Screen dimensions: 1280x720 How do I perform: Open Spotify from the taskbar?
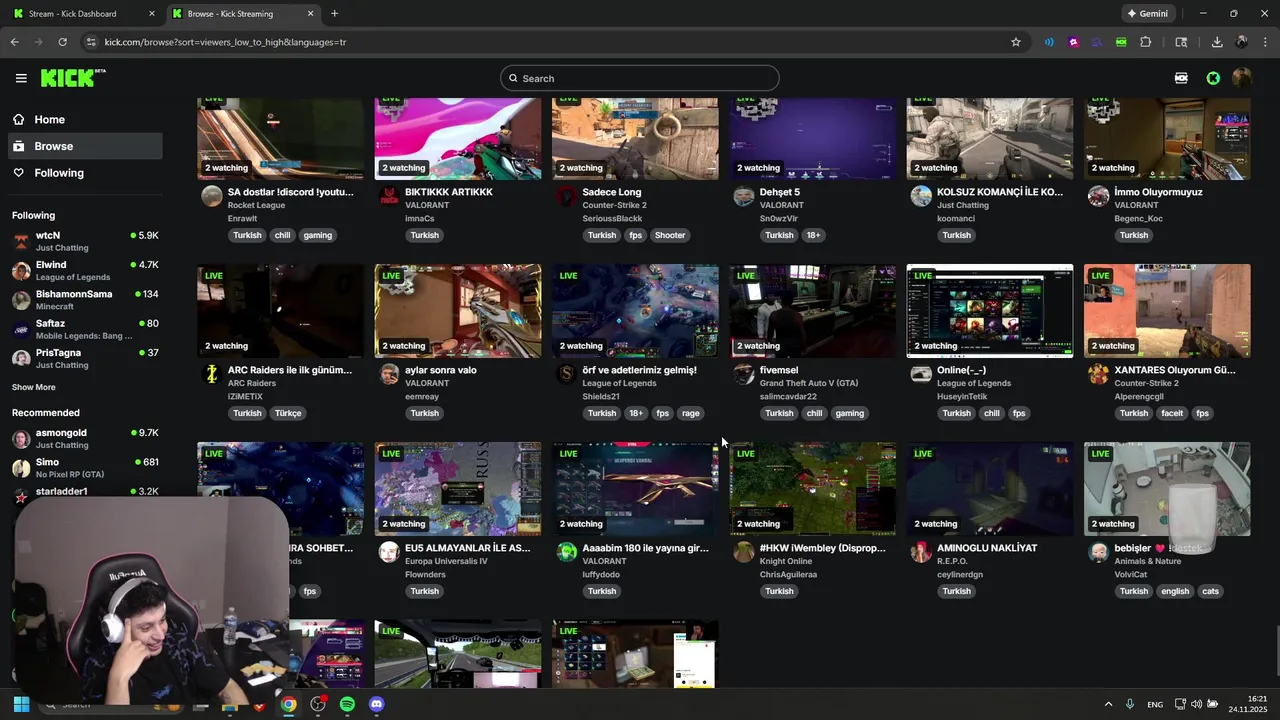[x=347, y=704]
